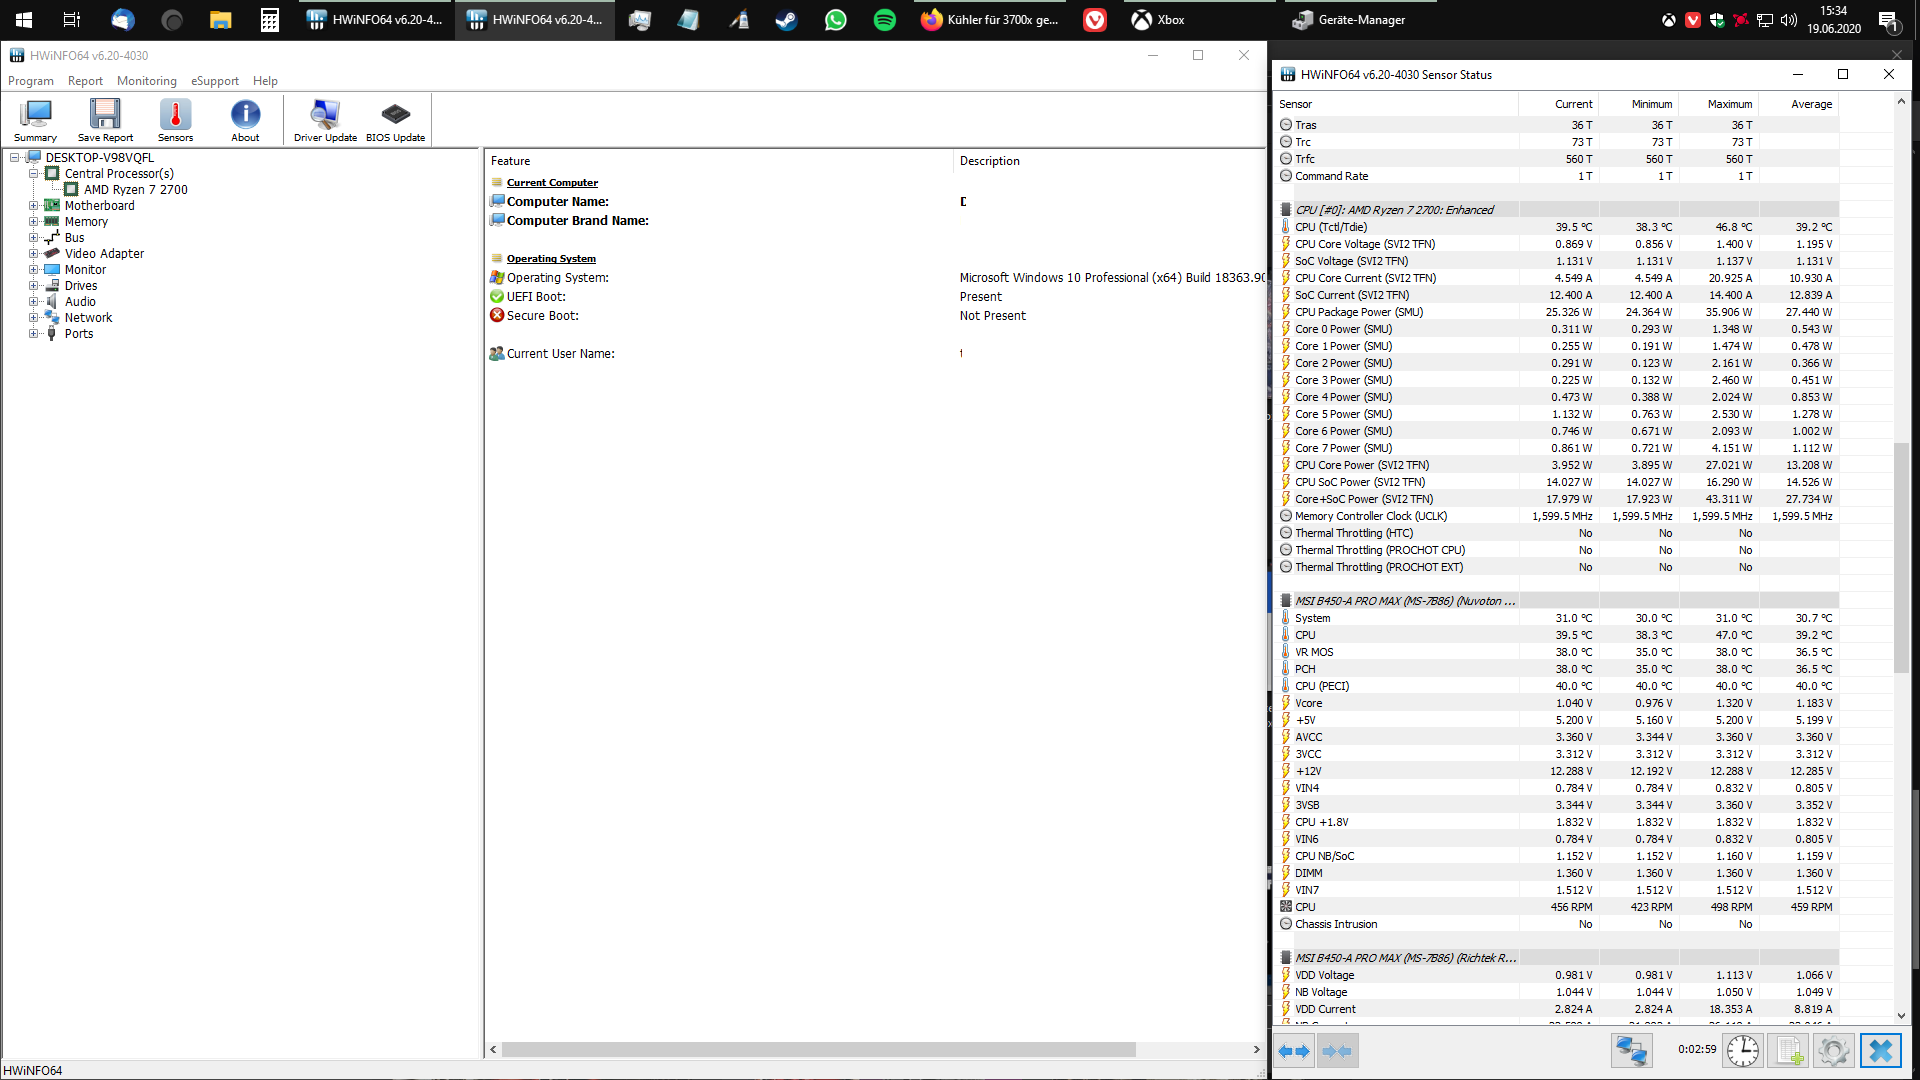
Task: Open the Sensors thermometer icon
Action: coord(175,120)
